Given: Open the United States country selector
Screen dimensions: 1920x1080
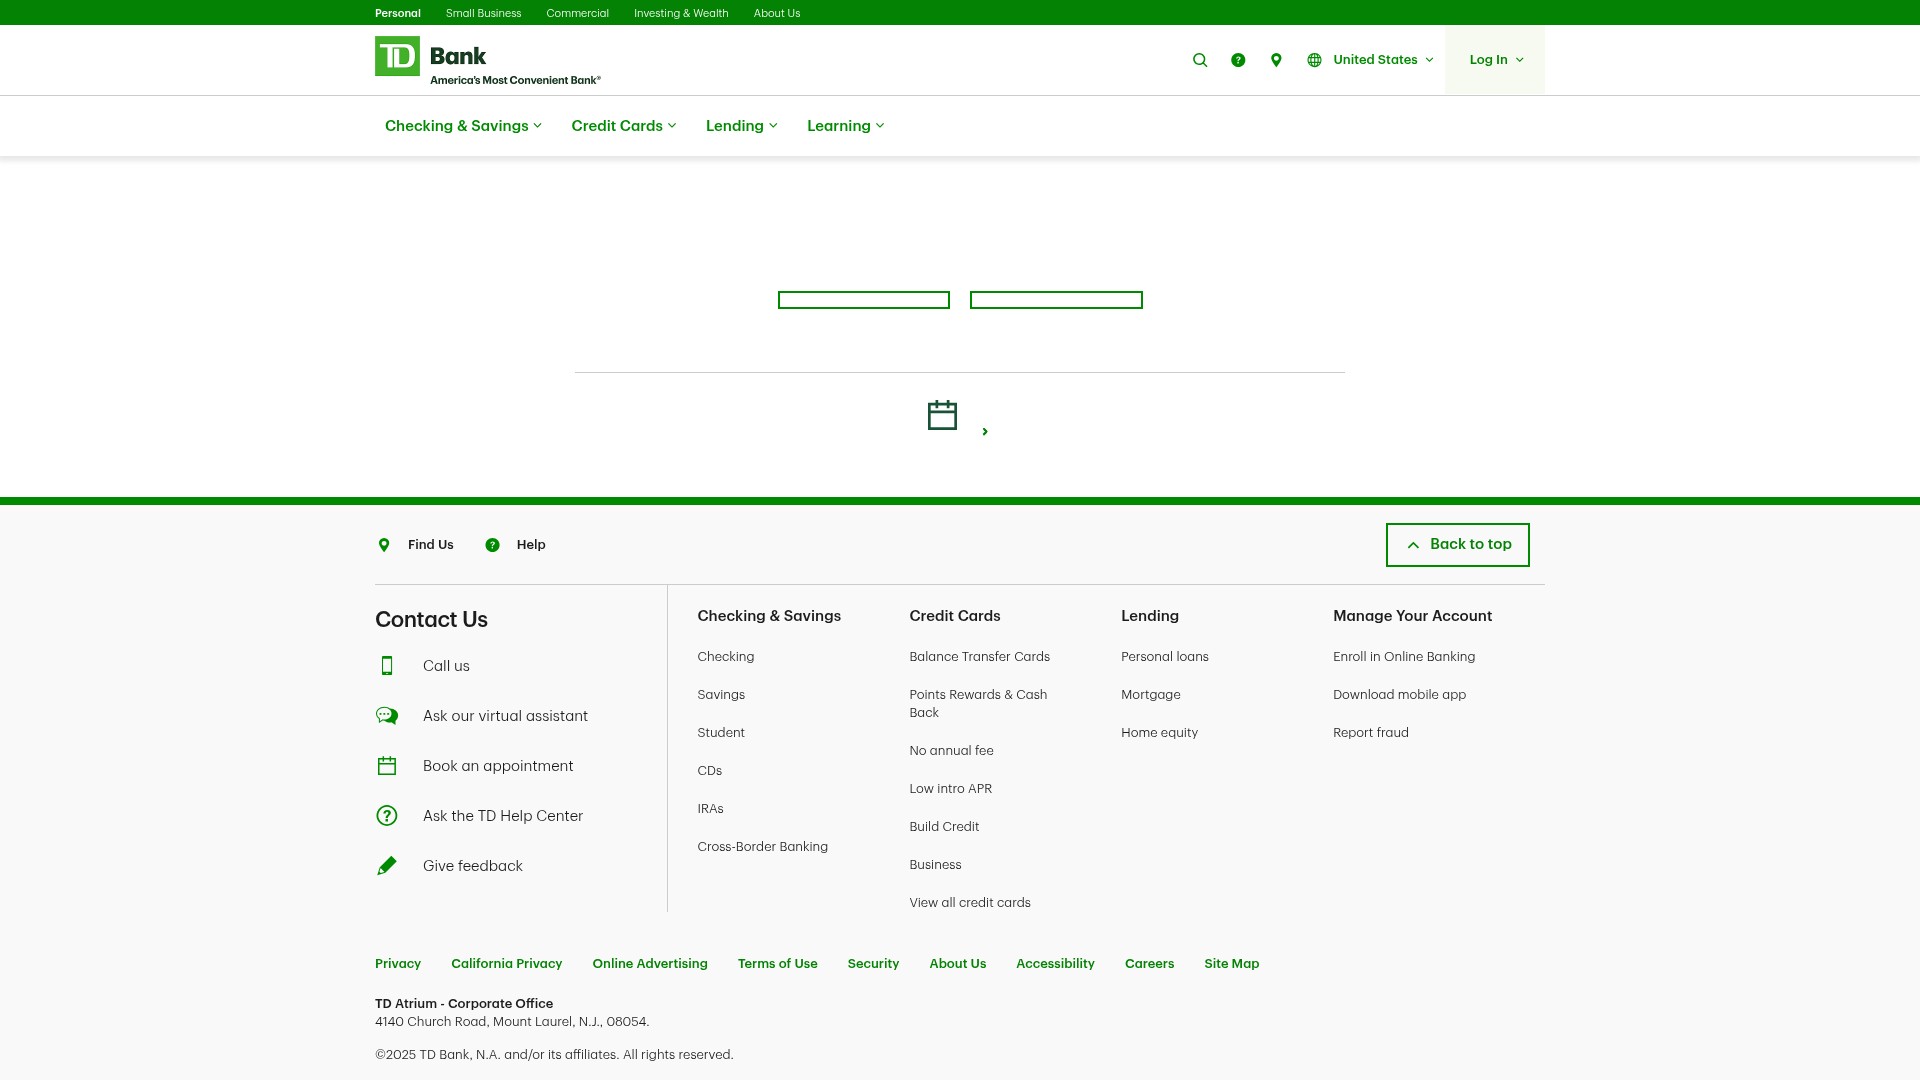Looking at the screenshot, I should 1370,60.
